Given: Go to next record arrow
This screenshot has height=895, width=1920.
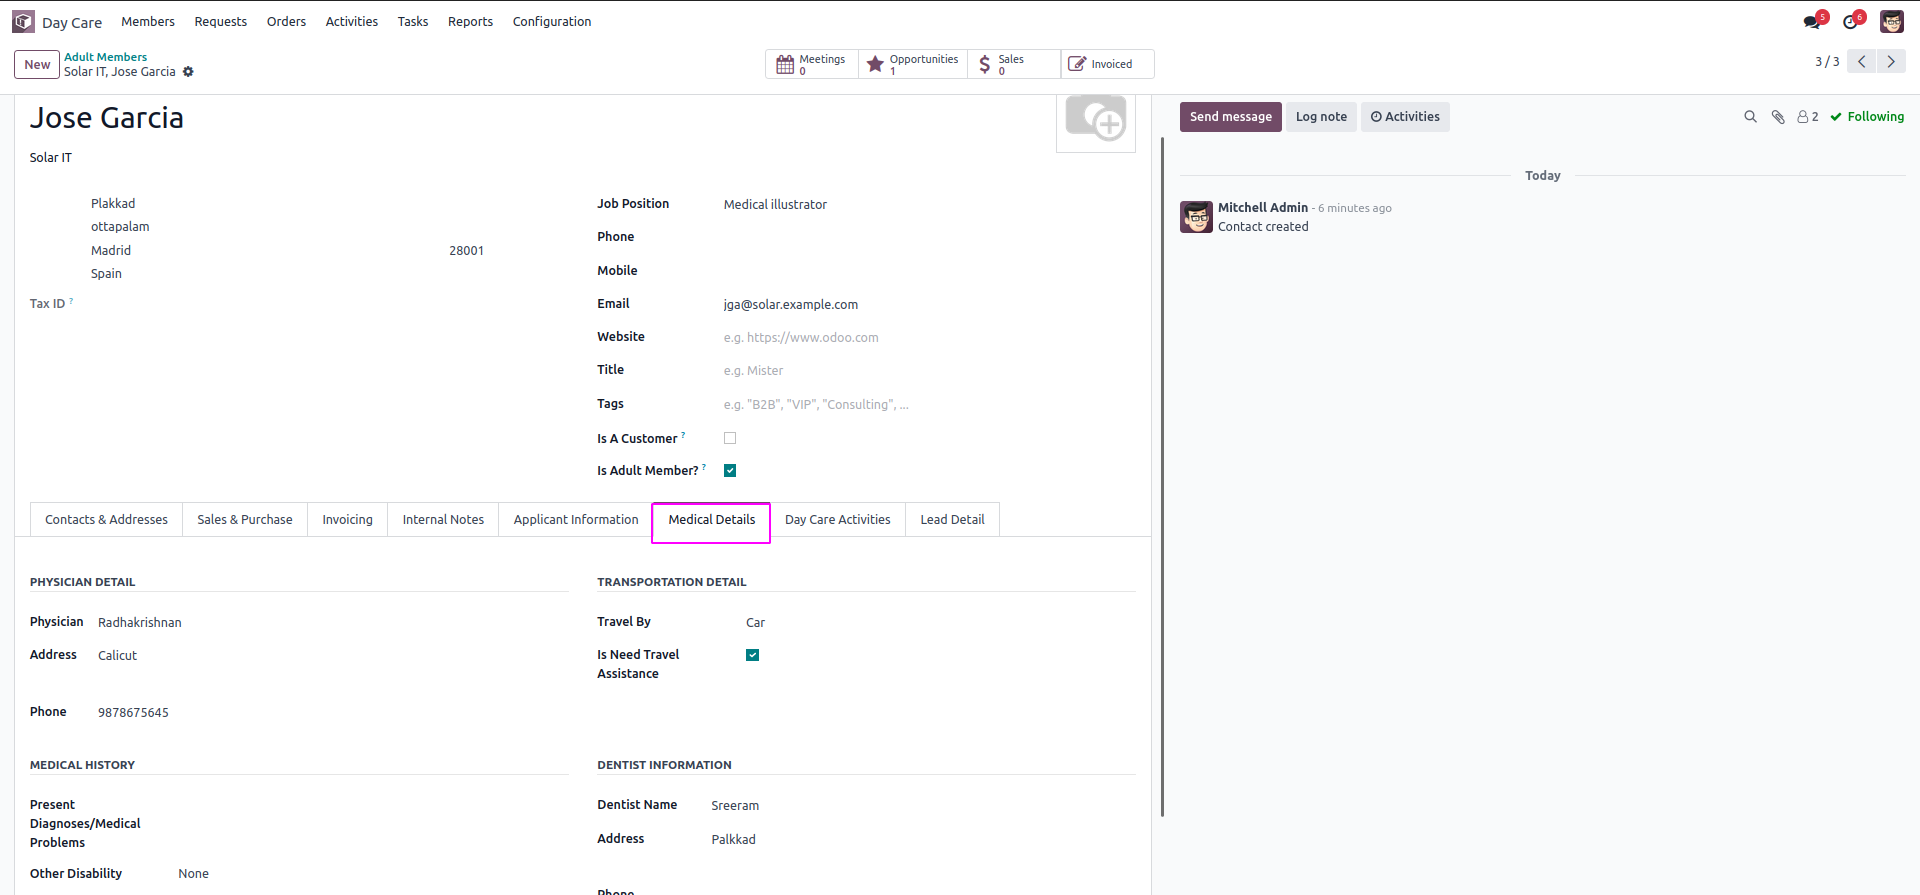Looking at the screenshot, I should coord(1891,61).
